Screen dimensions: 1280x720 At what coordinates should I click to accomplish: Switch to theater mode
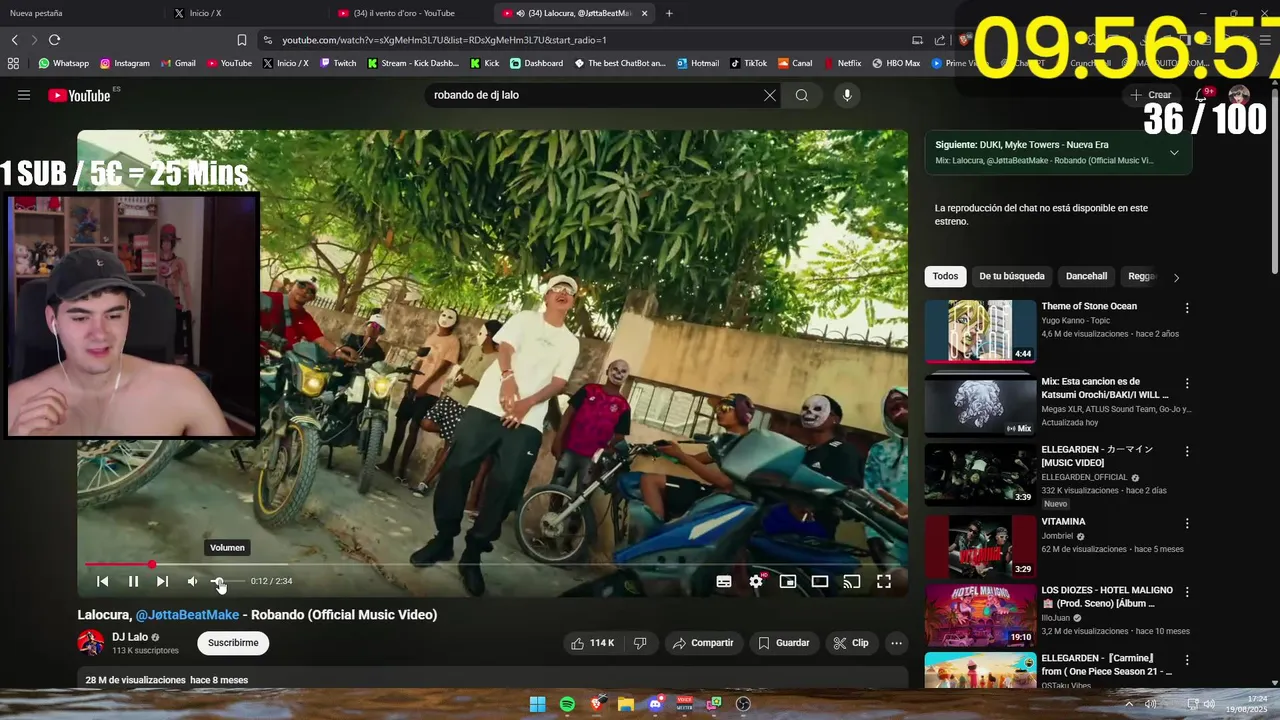[x=820, y=581]
